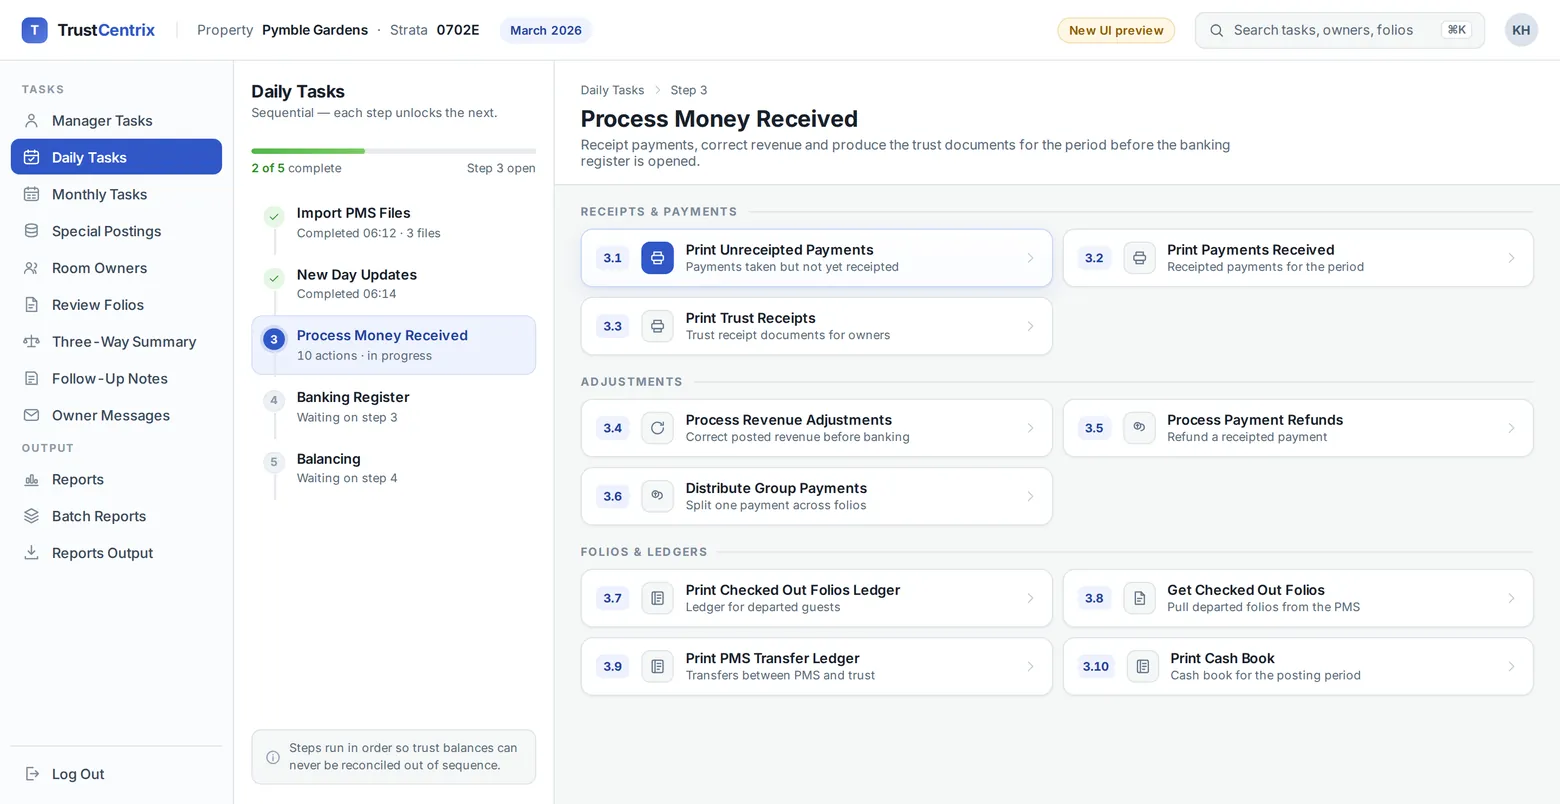Click the printer icon for Print Unreceipted Payments
This screenshot has width=1560, height=804.
pyautogui.click(x=657, y=258)
